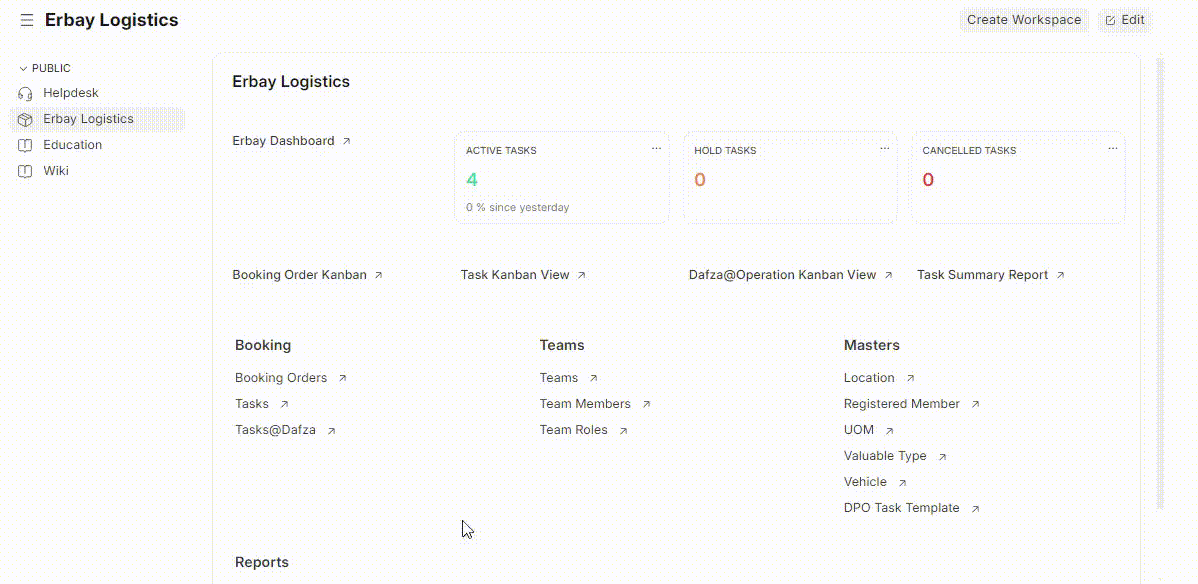Viewport: 1198px width, 584px height.
Task: Click arrow icon beside Vehicle
Action: pyautogui.click(x=902, y=482)
